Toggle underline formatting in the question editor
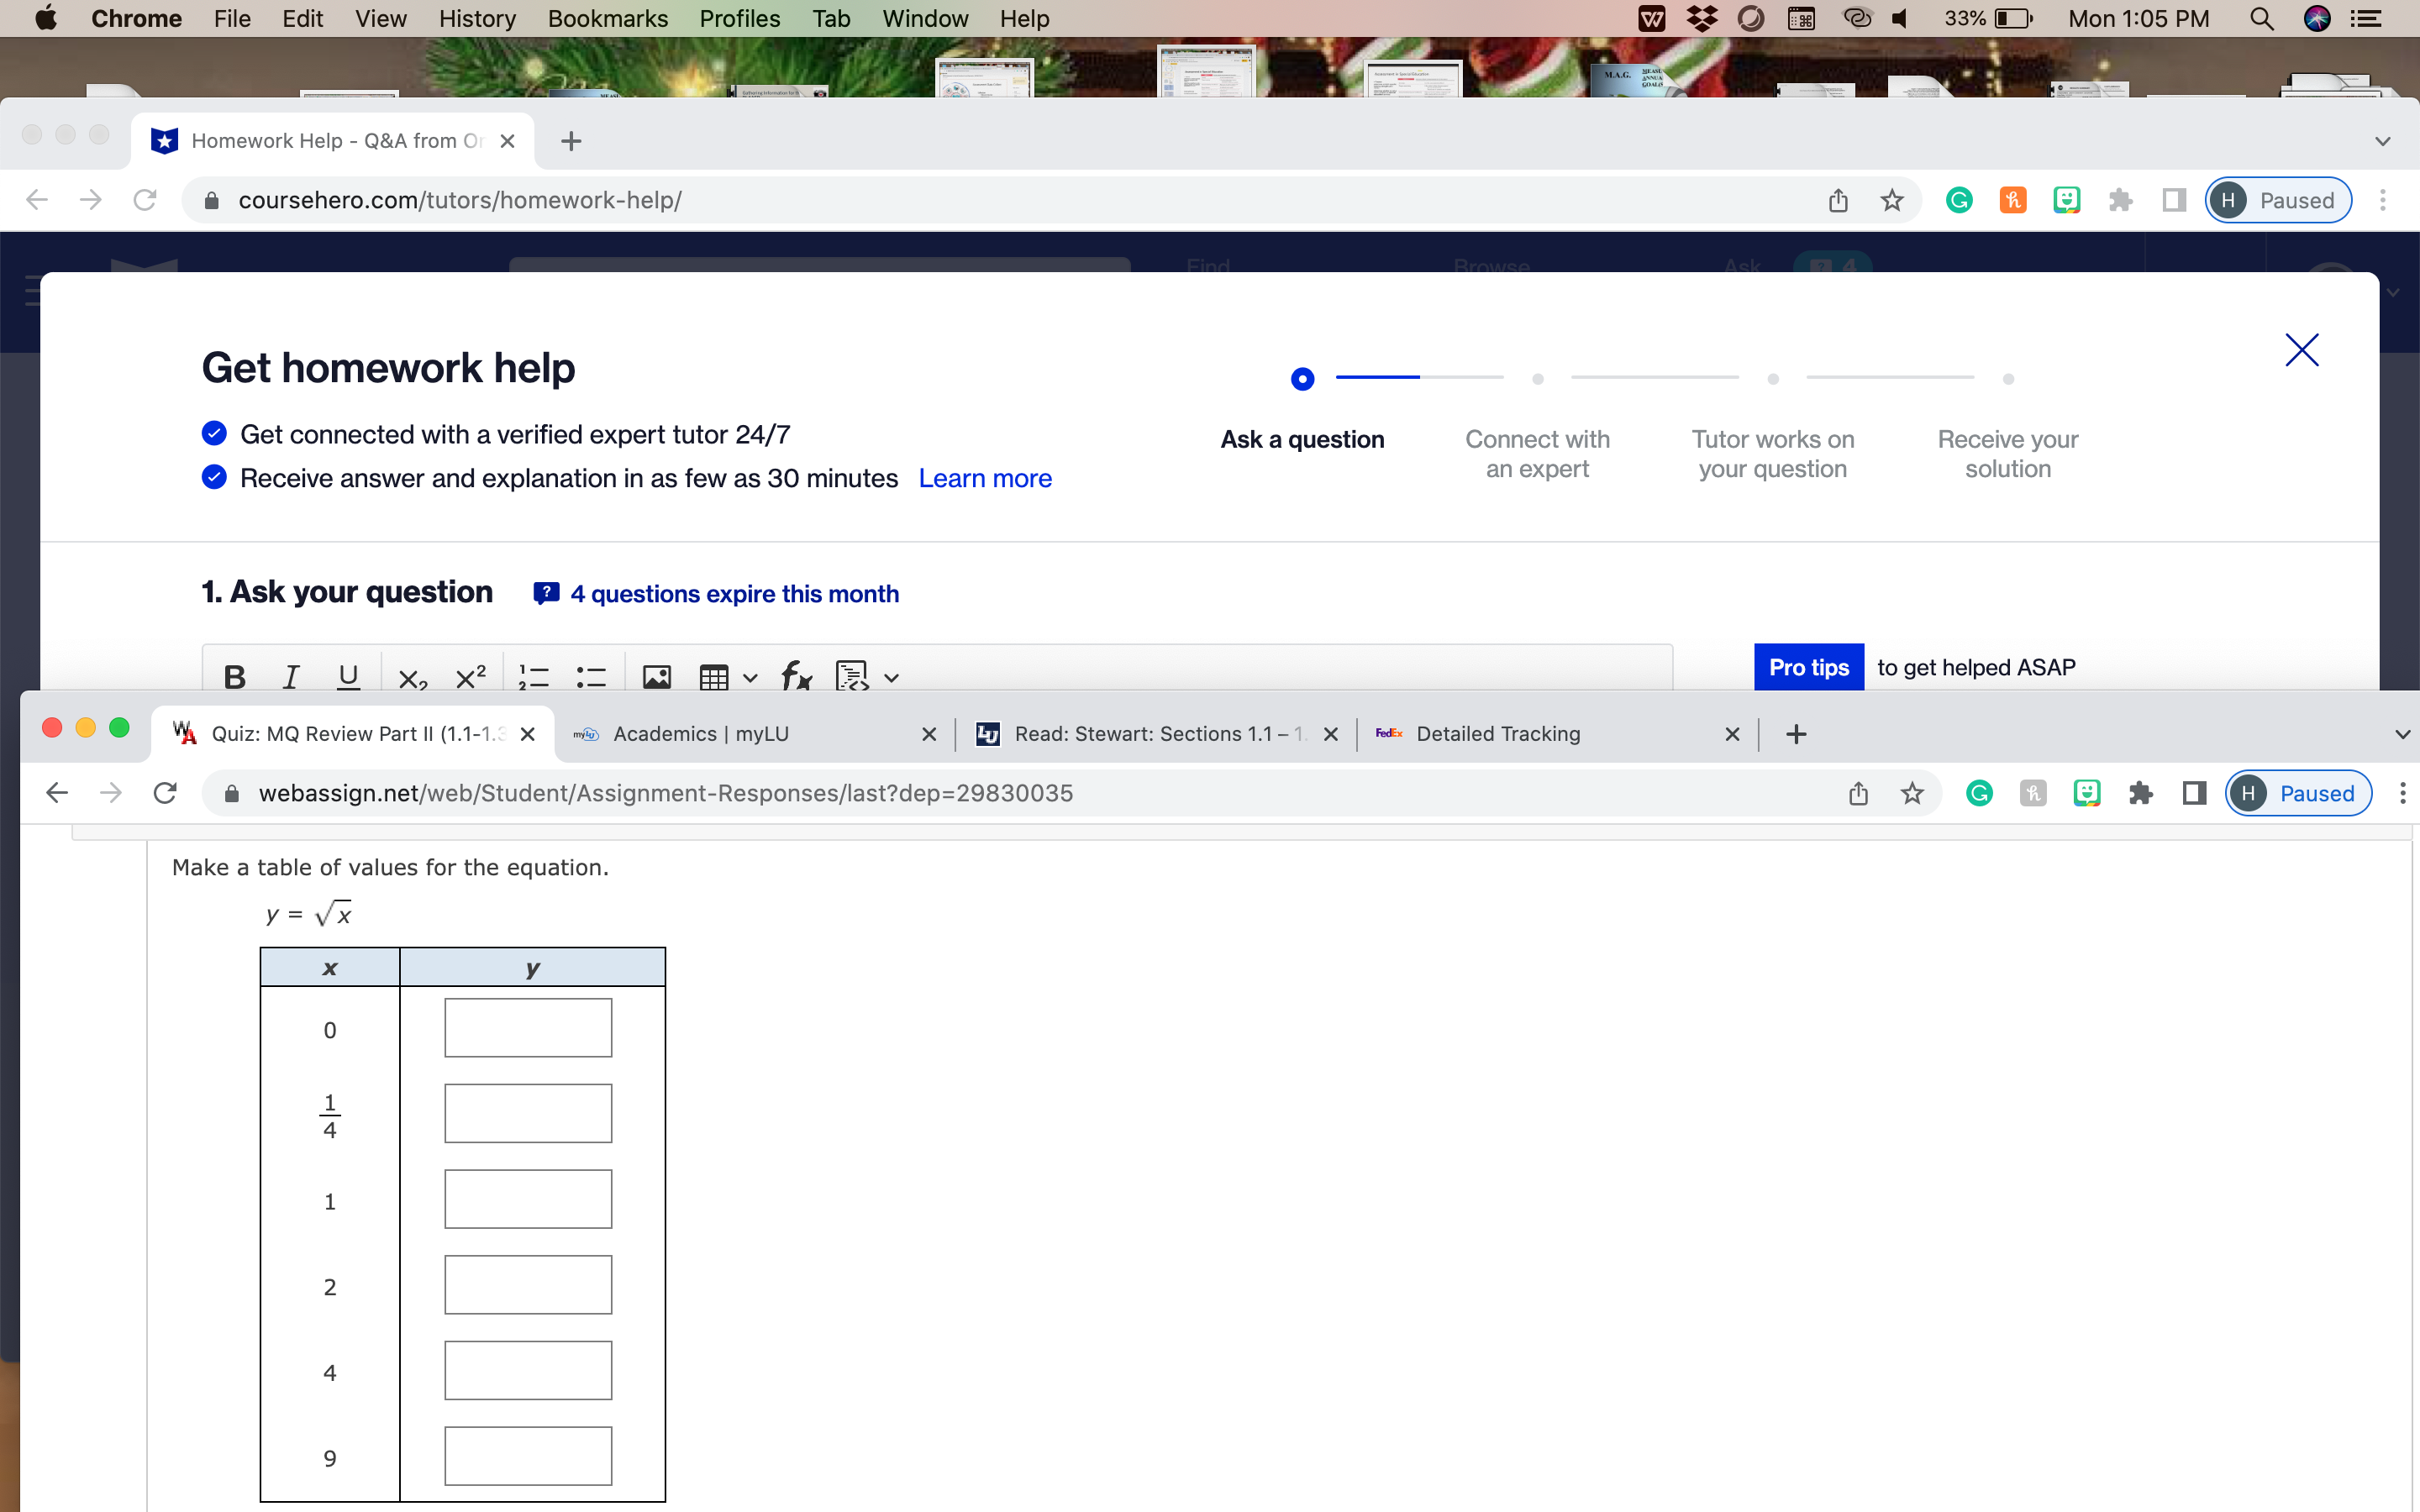 [347, 677]
